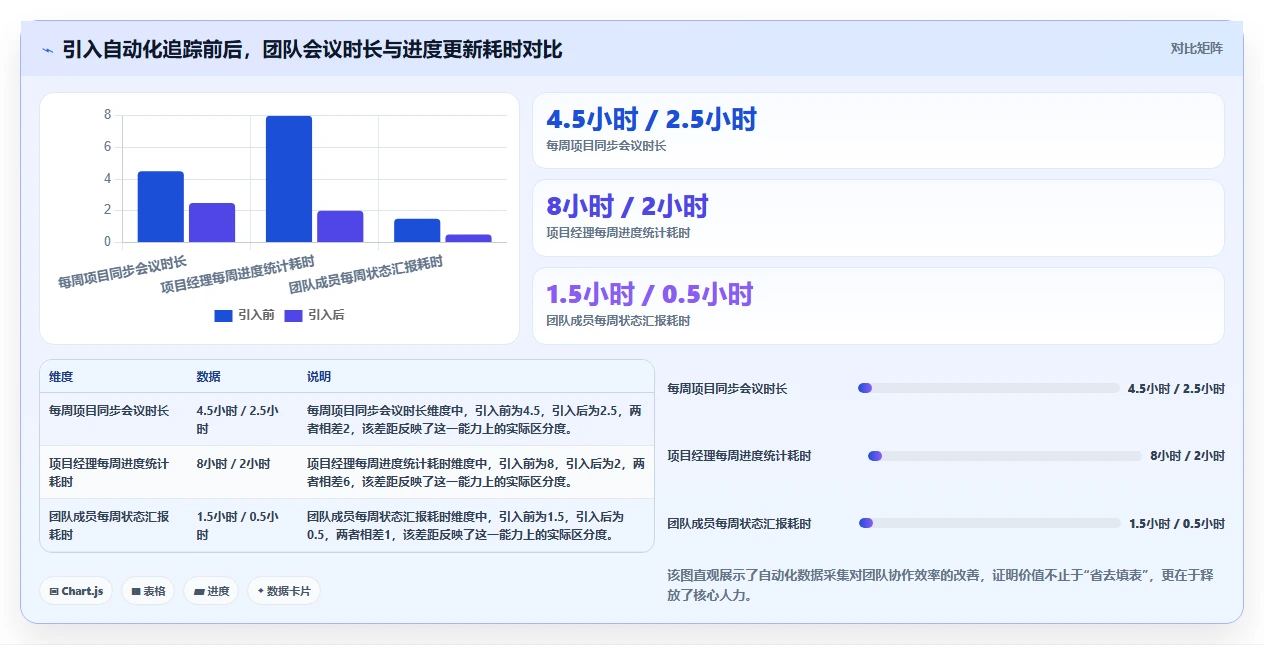This screenshot has height=645, width=1264.
Task: Click the 对比矩阵 label in header
Action: coord(1196,48)
